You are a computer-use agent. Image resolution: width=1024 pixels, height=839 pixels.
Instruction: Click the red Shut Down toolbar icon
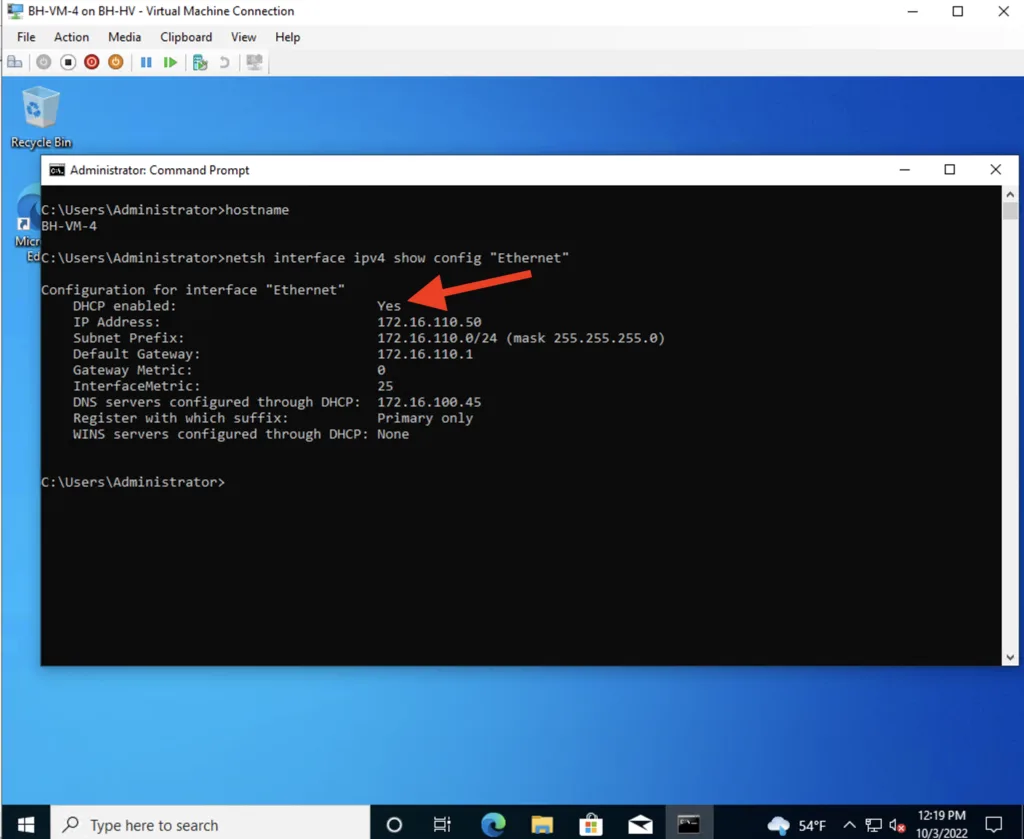coord(91,63)
